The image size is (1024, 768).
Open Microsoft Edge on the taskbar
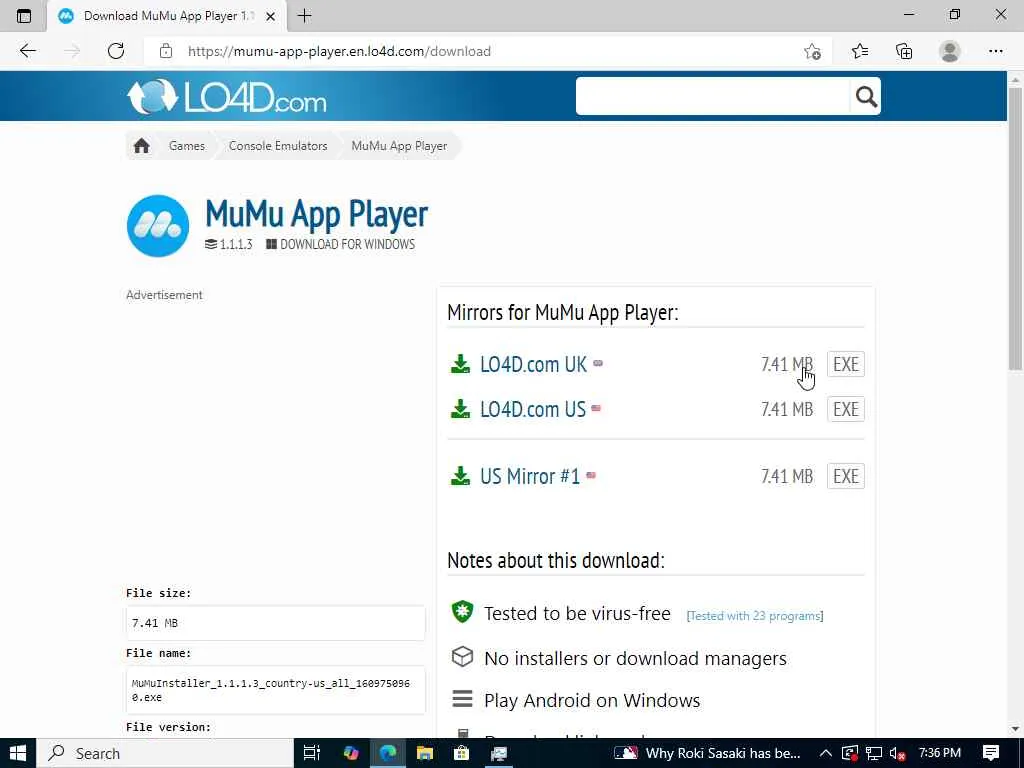388,753
